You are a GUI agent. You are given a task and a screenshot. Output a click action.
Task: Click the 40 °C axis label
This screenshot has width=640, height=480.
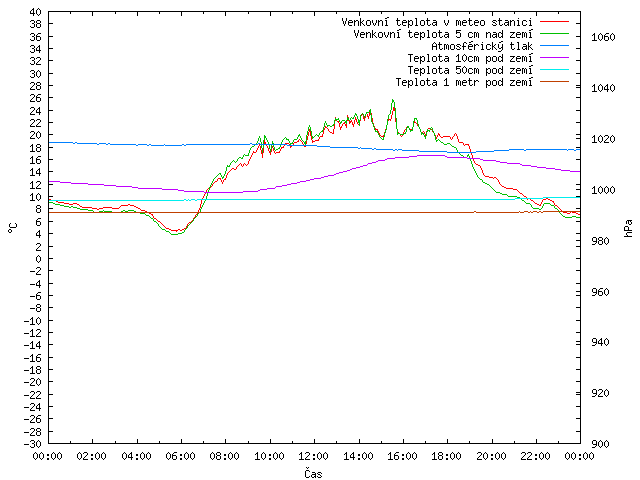(x=36, y=12)
